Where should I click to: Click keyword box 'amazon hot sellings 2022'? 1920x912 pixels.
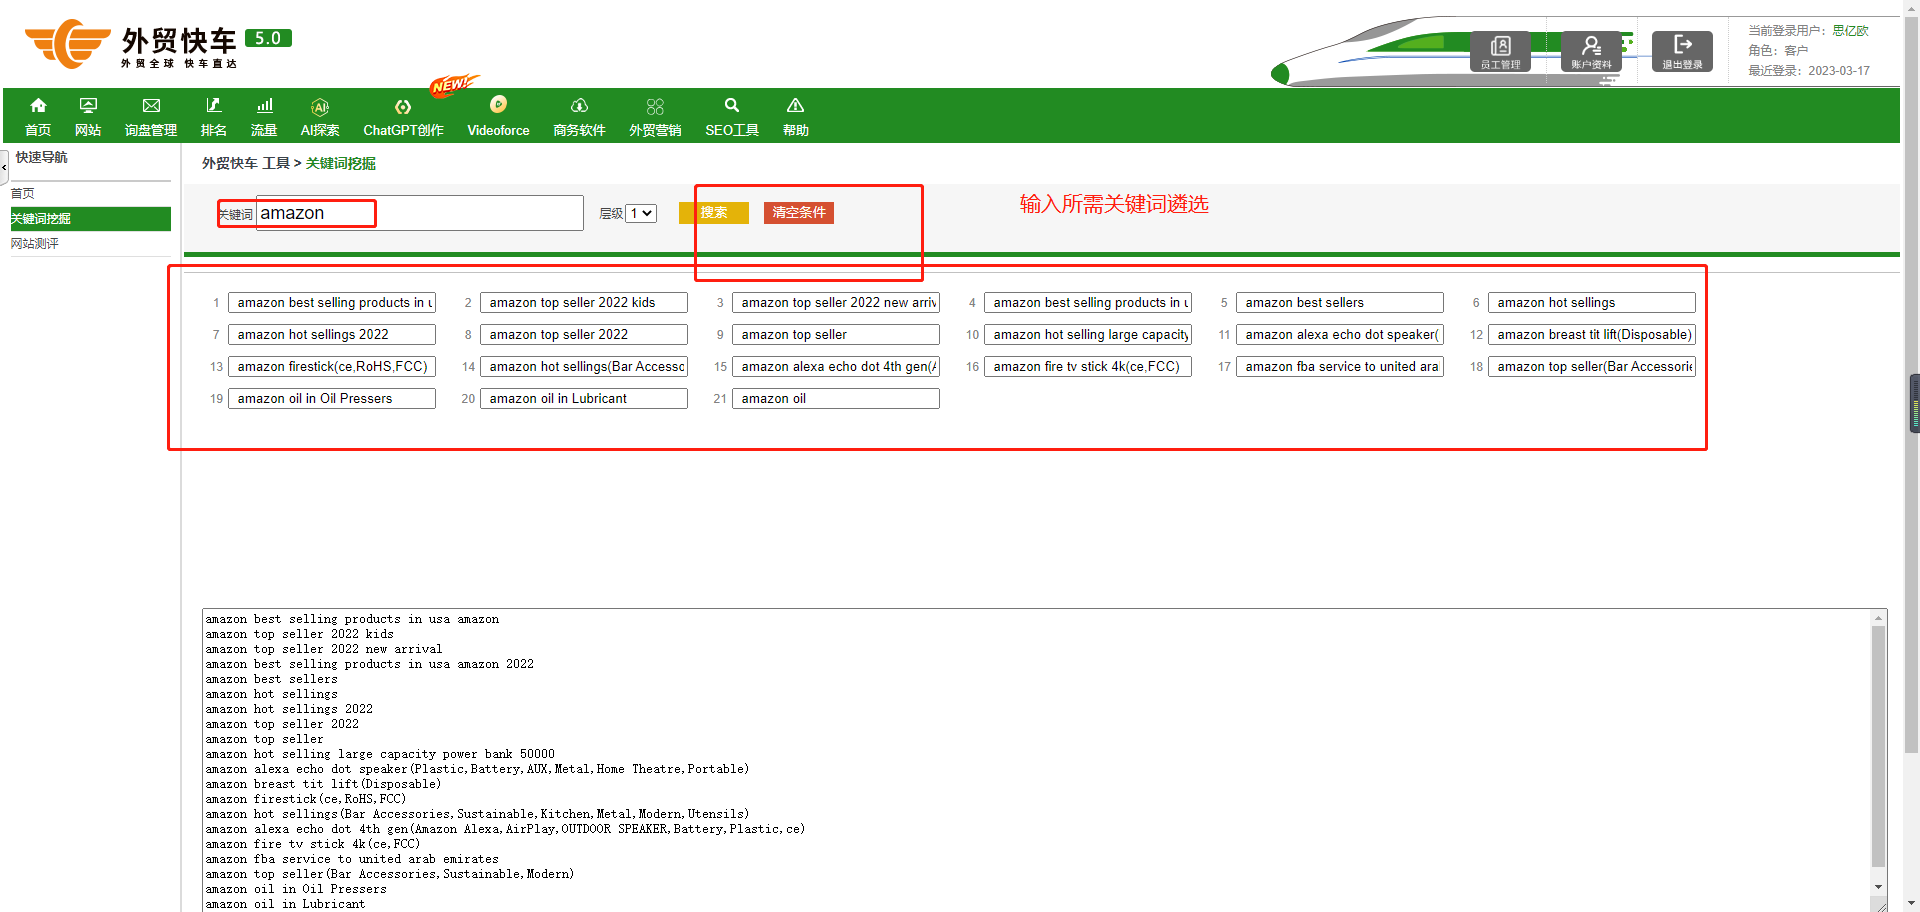332,334
